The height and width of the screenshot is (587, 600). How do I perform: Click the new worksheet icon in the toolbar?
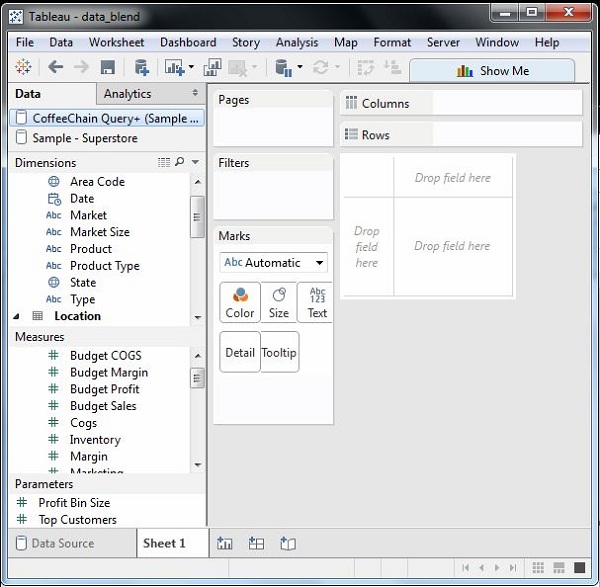[175, 68]
